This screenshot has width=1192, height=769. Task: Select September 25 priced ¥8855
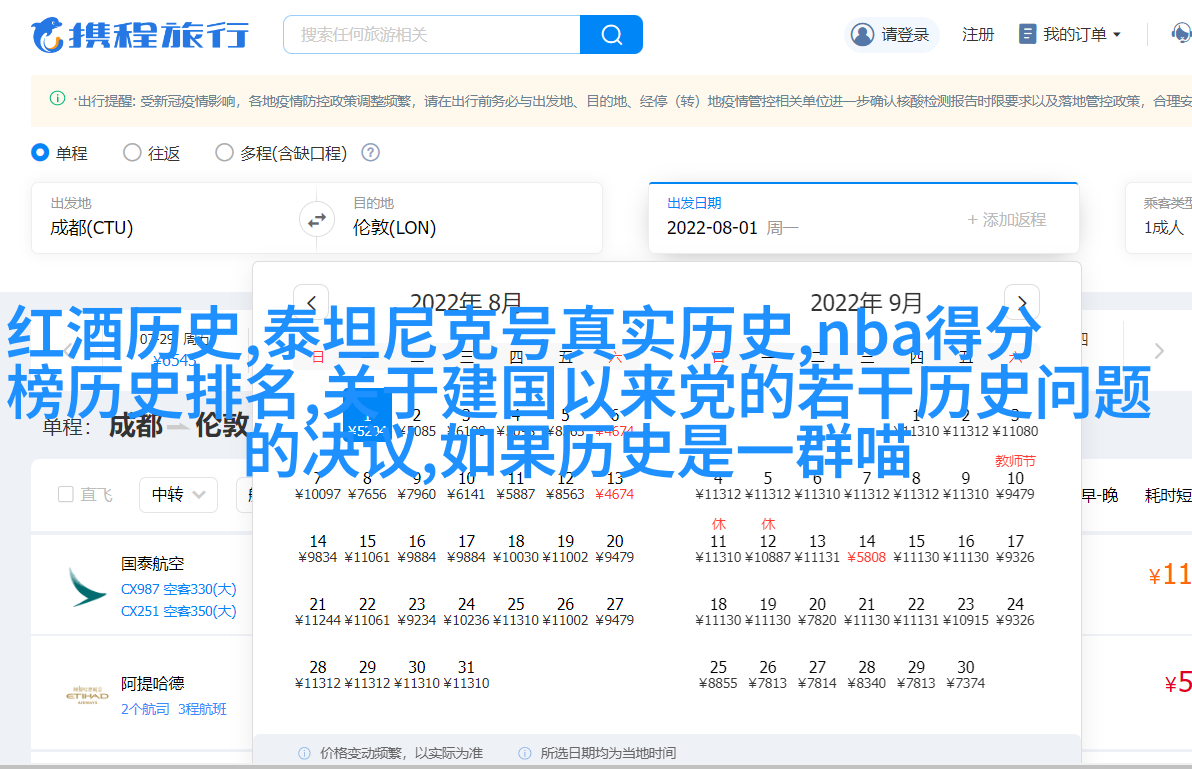(718, 675)
